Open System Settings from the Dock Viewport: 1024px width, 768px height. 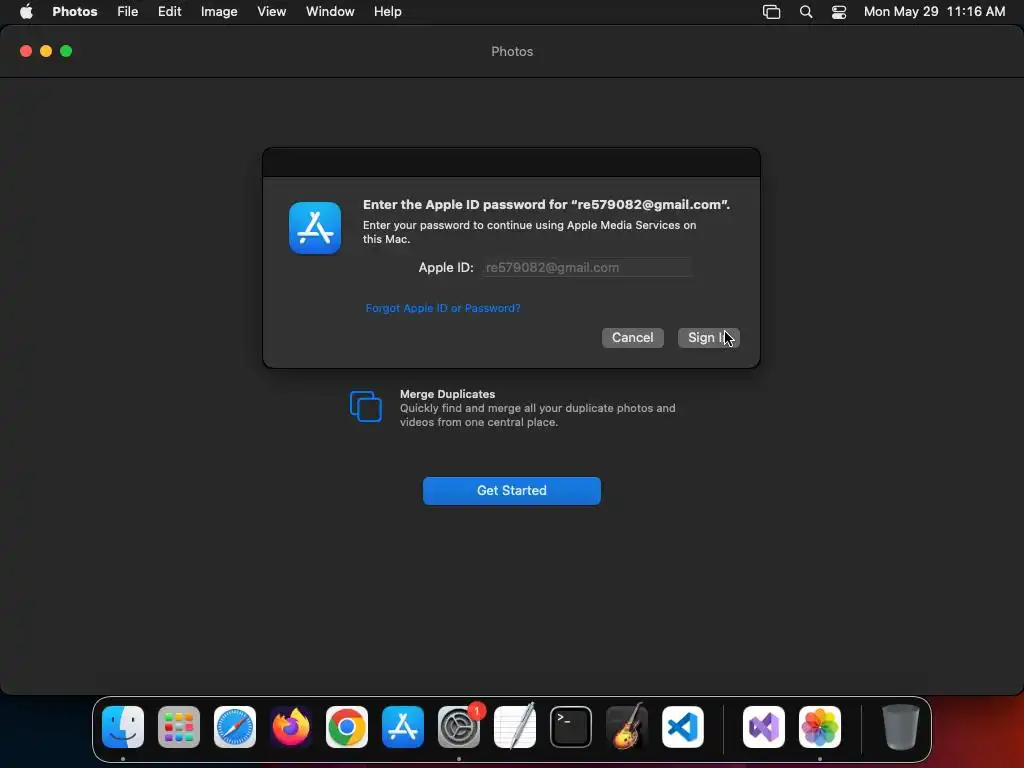459,727
